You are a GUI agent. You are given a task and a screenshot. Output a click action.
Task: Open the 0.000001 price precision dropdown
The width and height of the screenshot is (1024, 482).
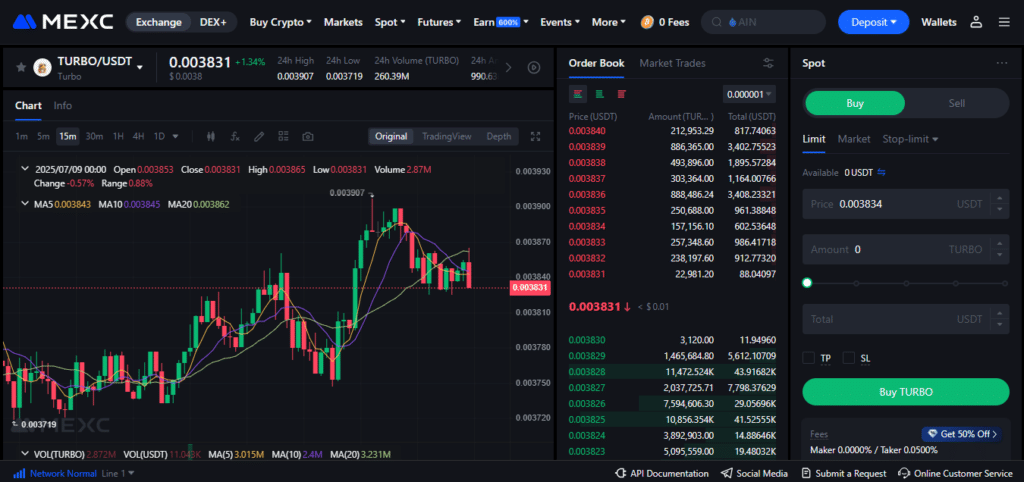[x=749, y=94]
